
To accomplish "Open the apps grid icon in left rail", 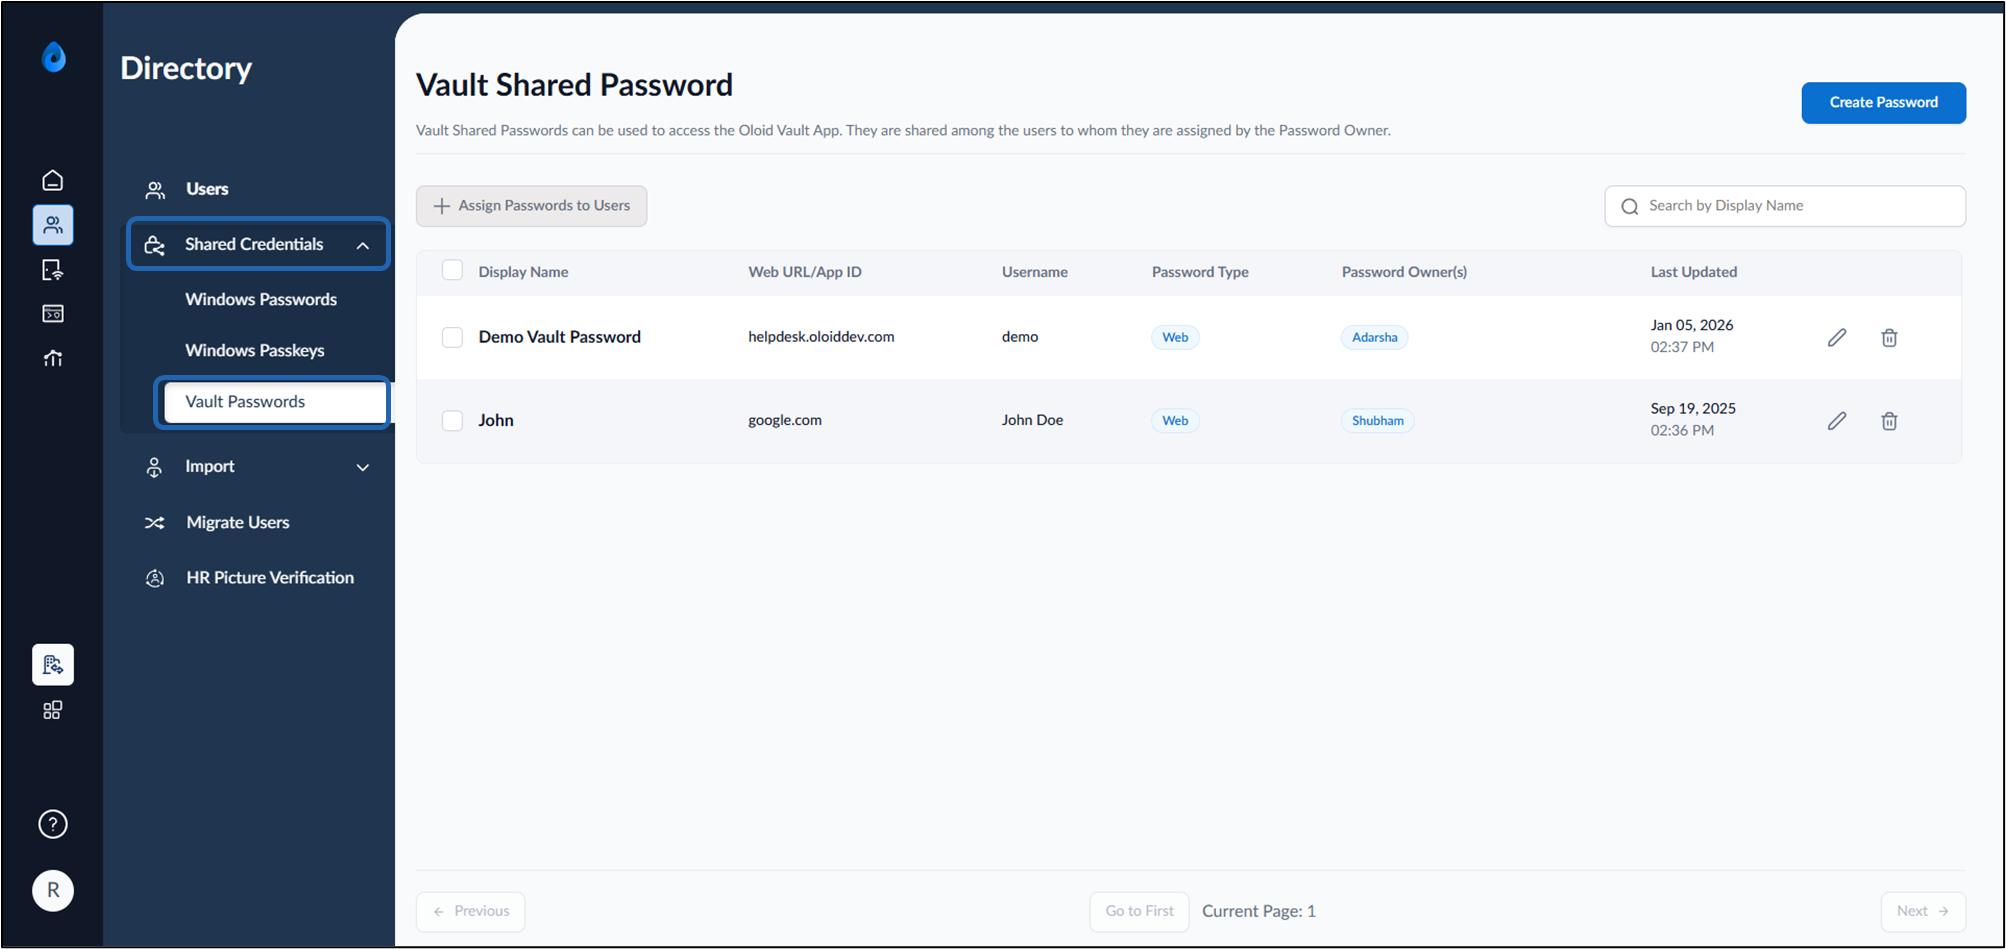I will pyautogui.click(x=53, y=710).
